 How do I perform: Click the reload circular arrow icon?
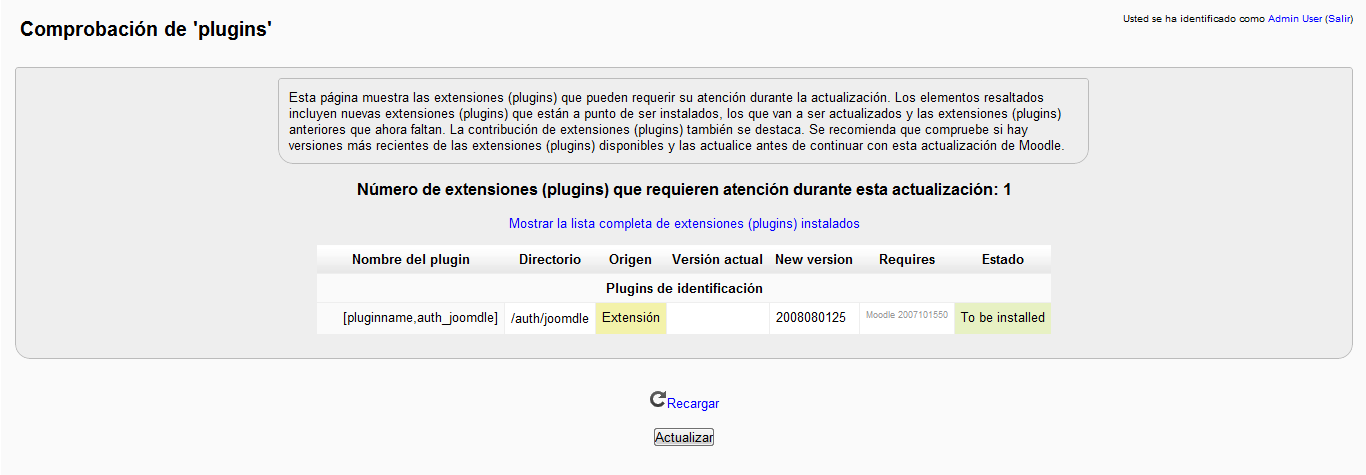click(657, 399)
